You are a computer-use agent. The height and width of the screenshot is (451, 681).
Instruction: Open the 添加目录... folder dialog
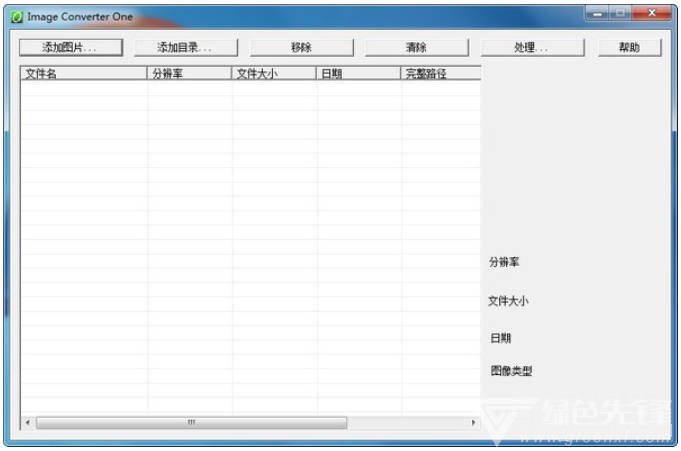pos(186,47)
